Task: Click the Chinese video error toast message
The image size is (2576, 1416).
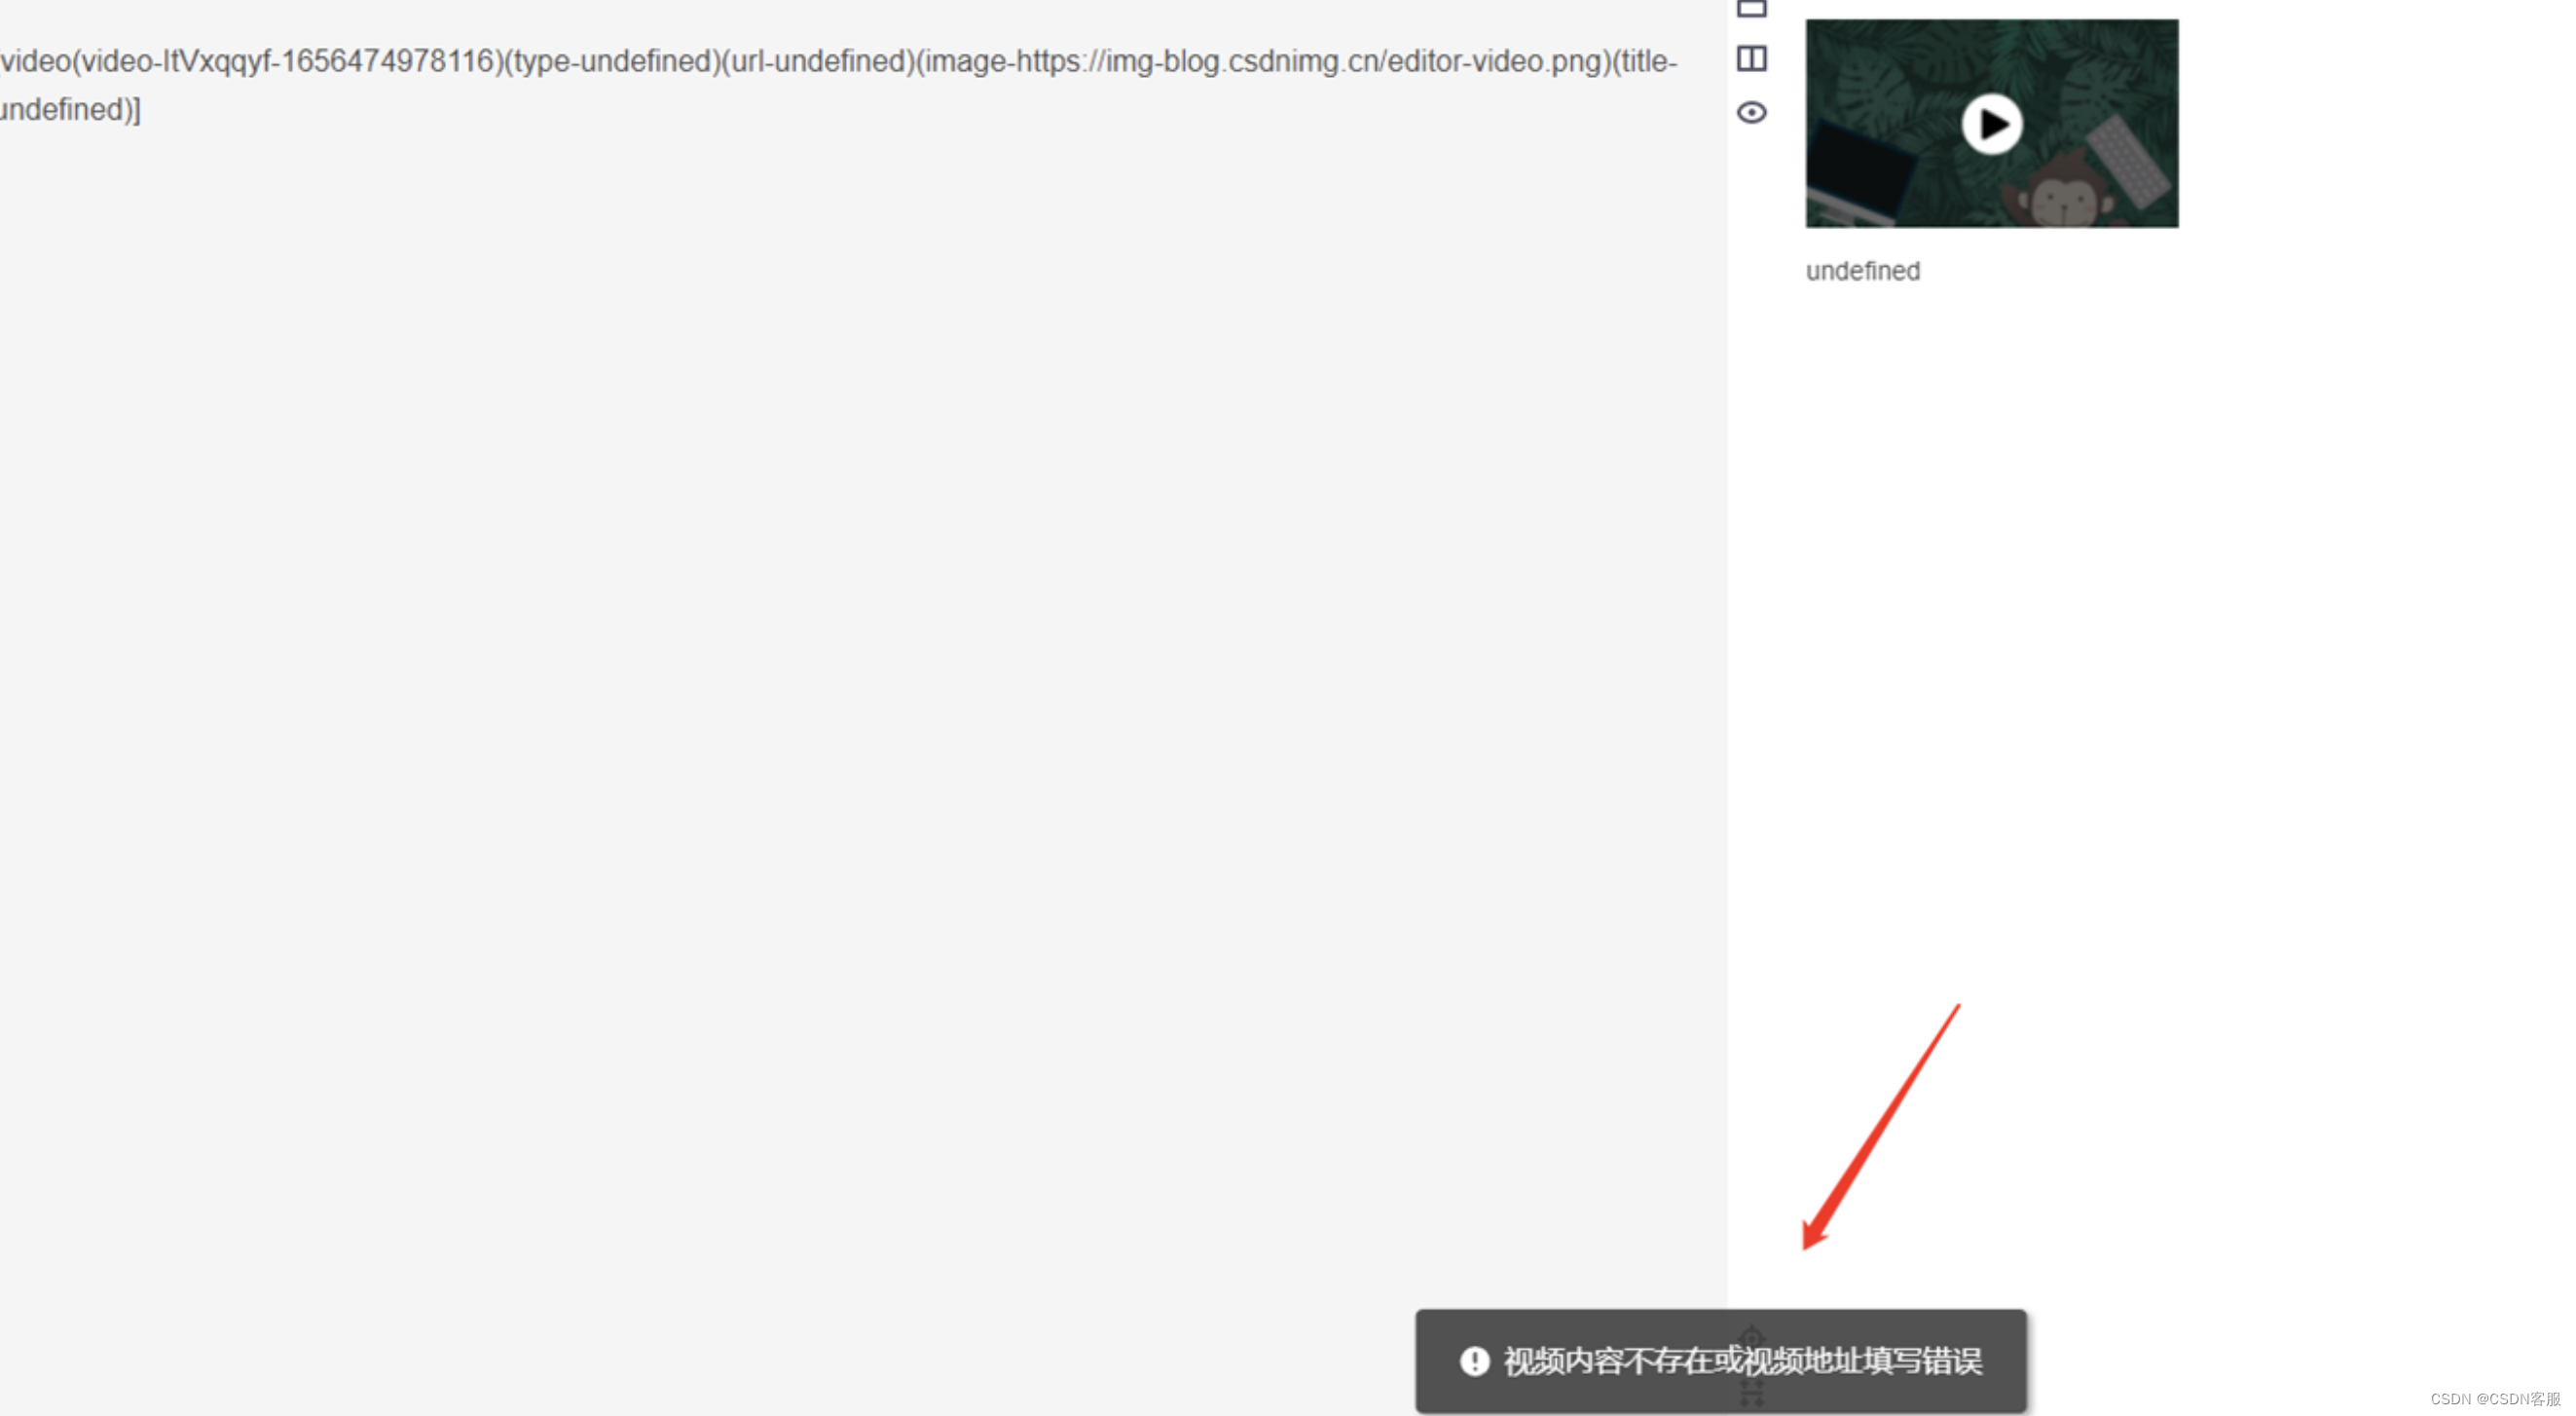Action: click(x=1741, y=1361)
